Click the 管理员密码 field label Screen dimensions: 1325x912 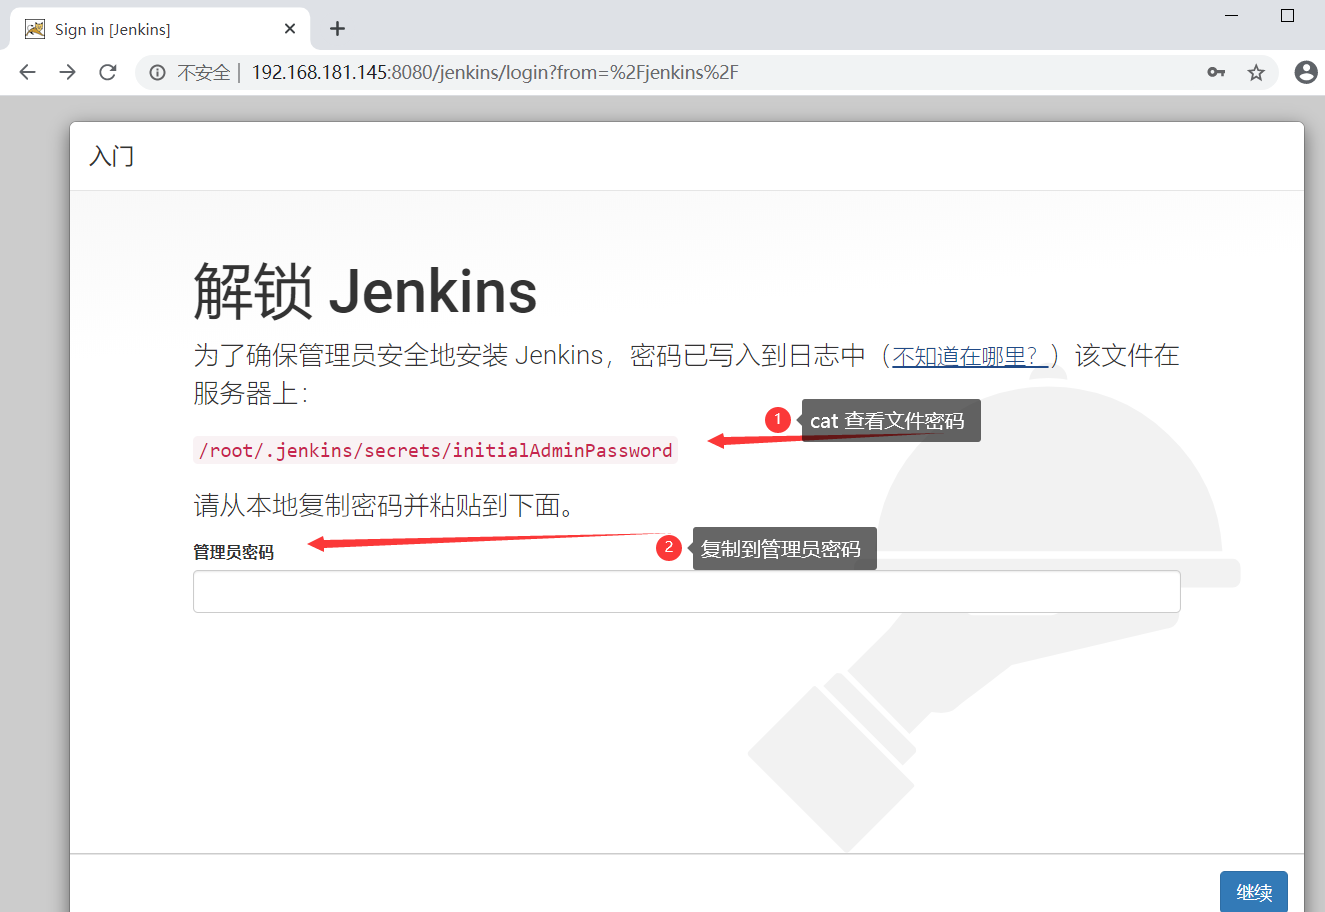[x=233, y=552]
